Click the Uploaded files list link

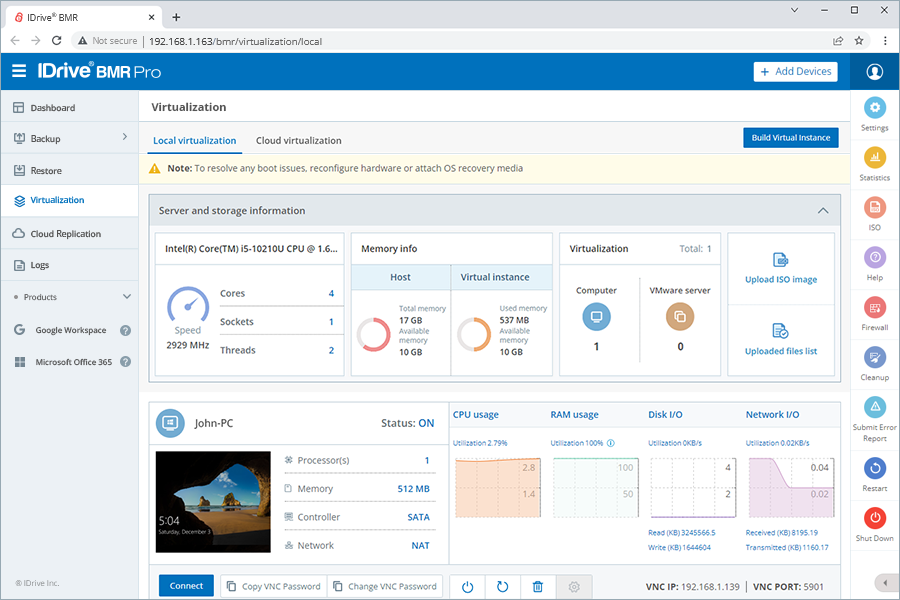click(781, 351)
